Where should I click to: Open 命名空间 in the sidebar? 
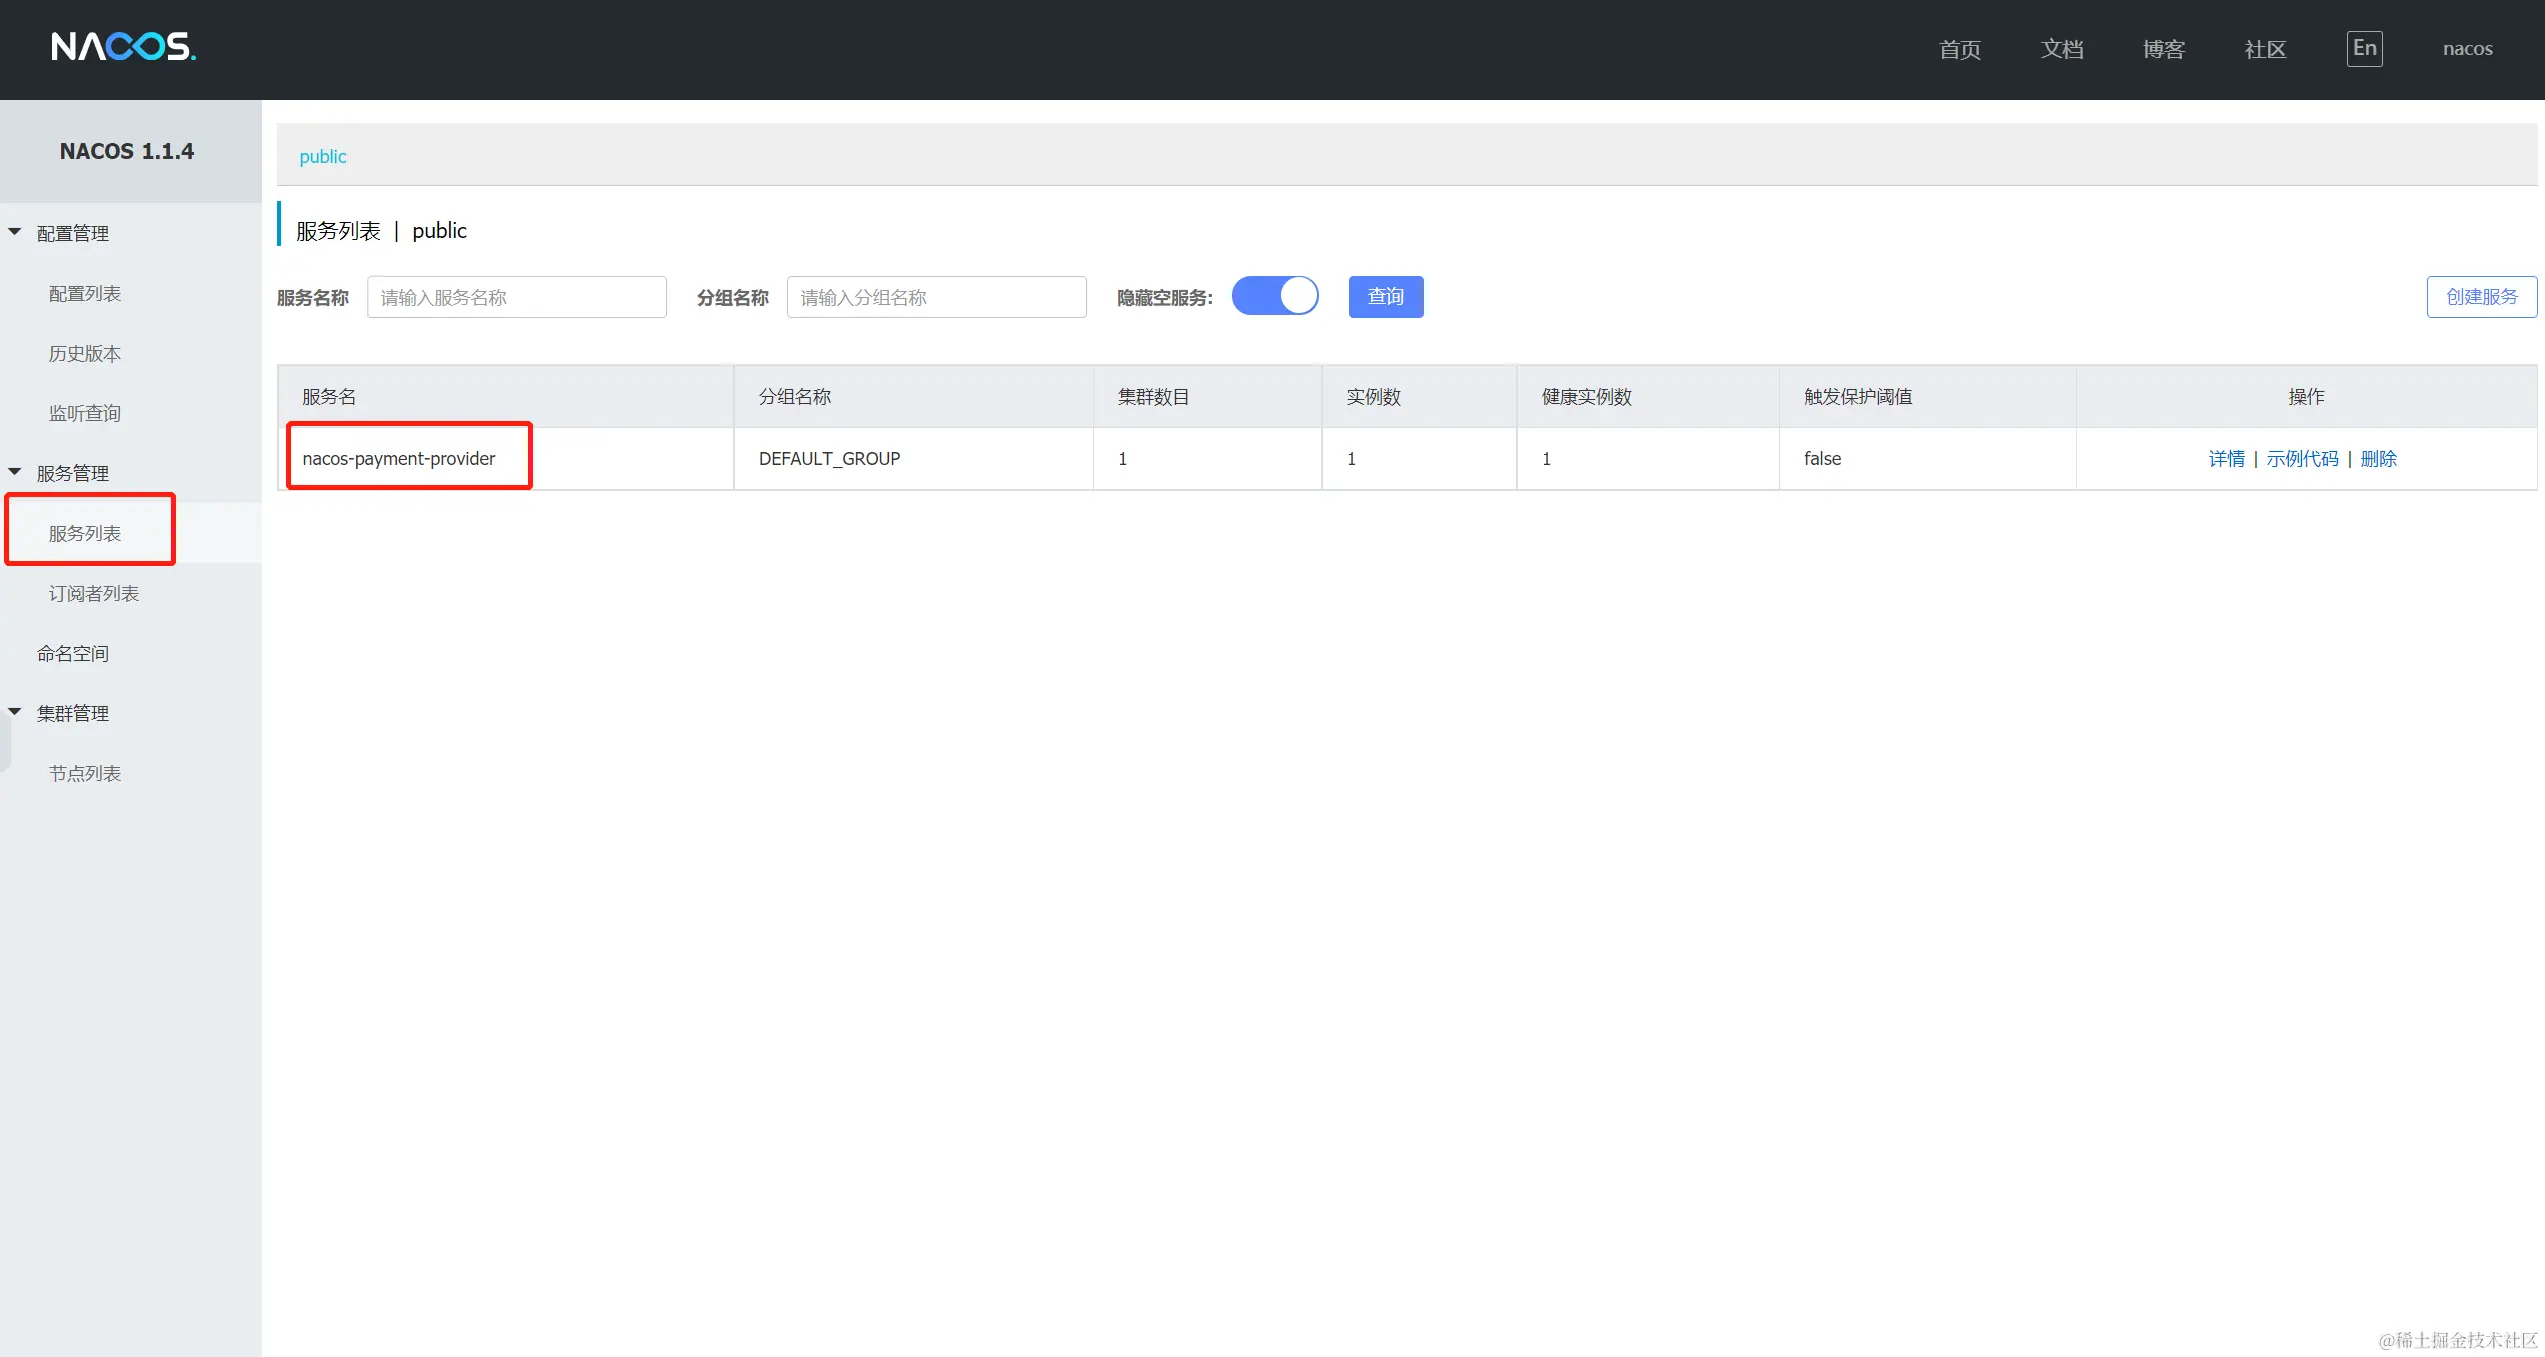(x=73, y=653)
